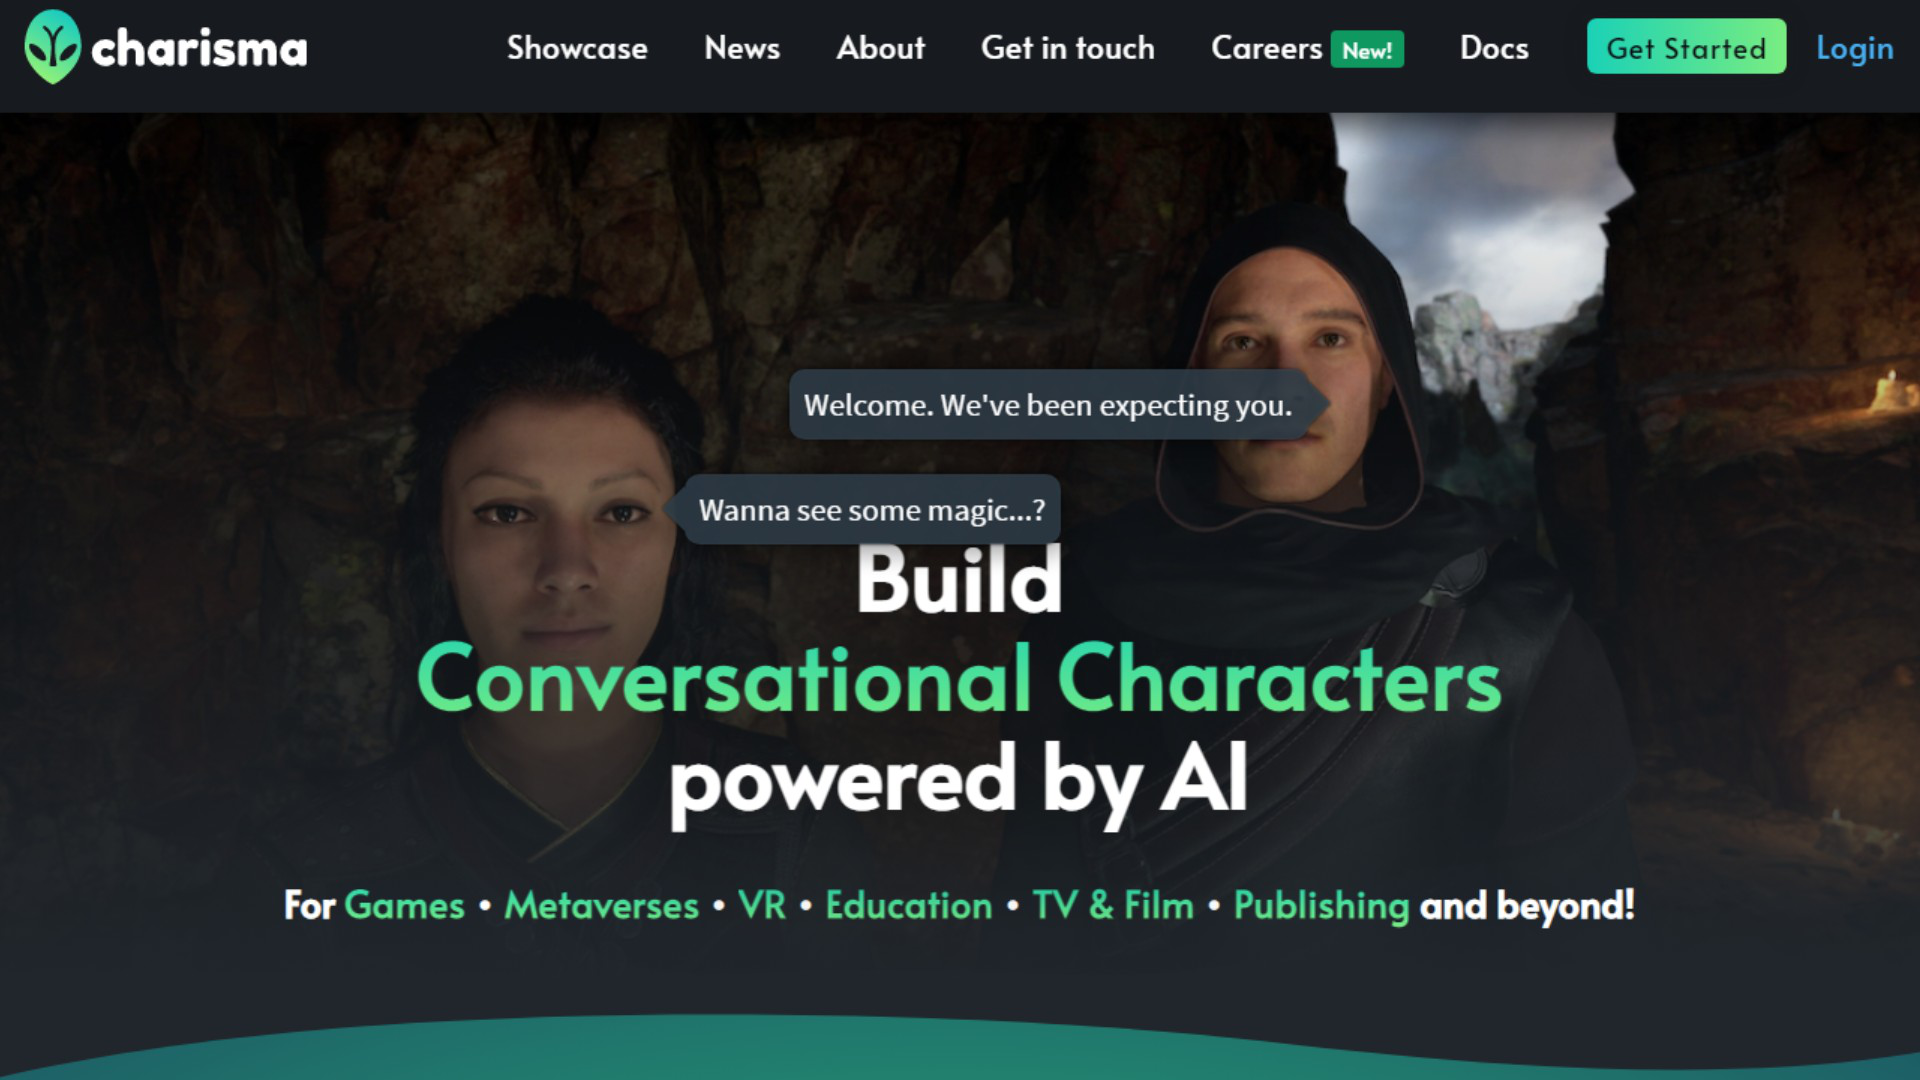Viewport: 1920px width, 1080px height.
Task: Open the Careers link
Action: [1267, 48]
